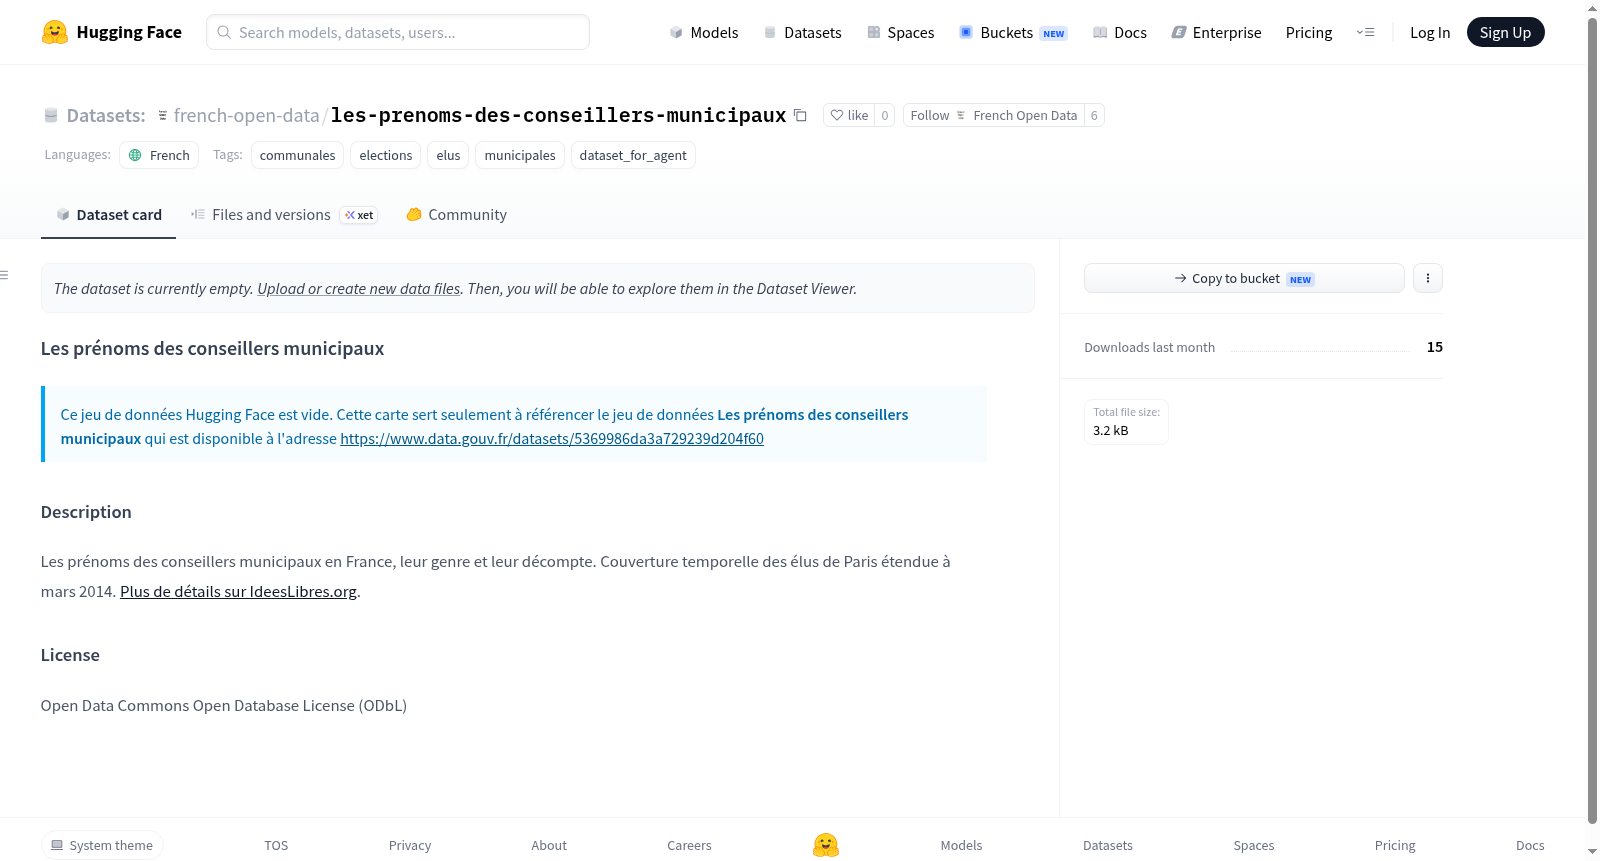The width and height of the screenshot is (1600, 861).
Task: Select the communales tag
Action: 297,155
